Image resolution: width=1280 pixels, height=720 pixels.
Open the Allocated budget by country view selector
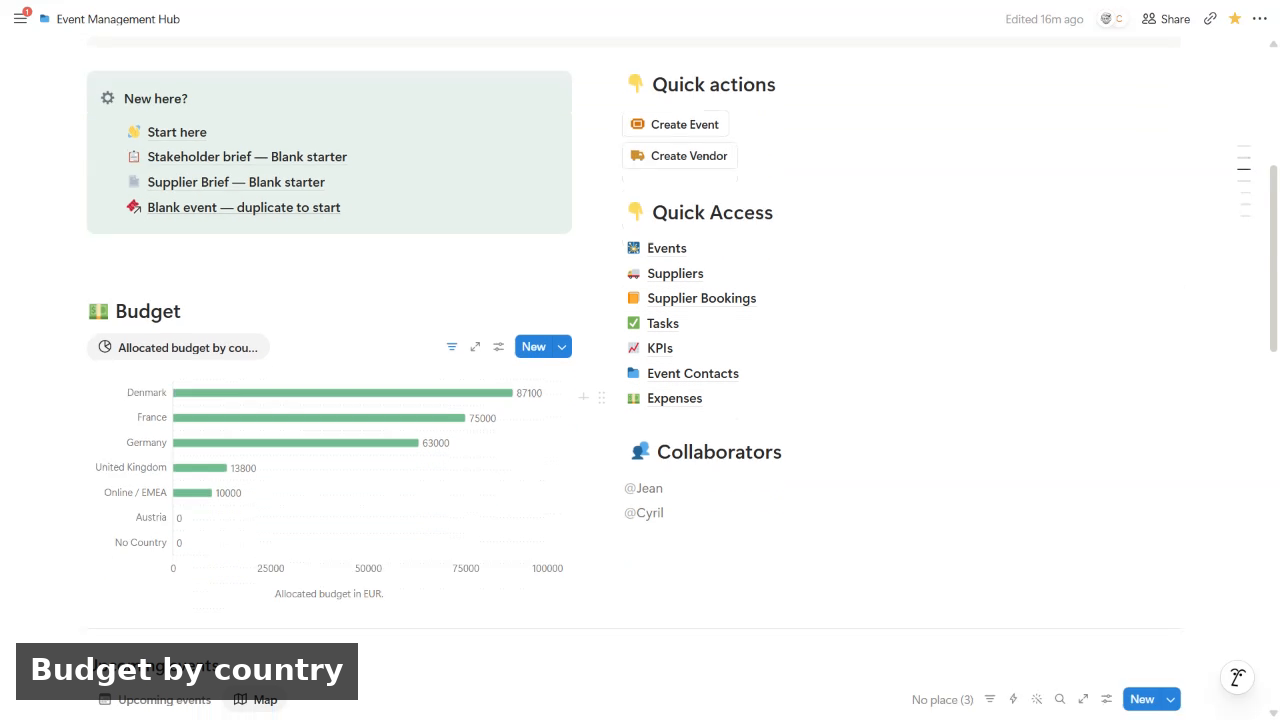tap(179, 347)
